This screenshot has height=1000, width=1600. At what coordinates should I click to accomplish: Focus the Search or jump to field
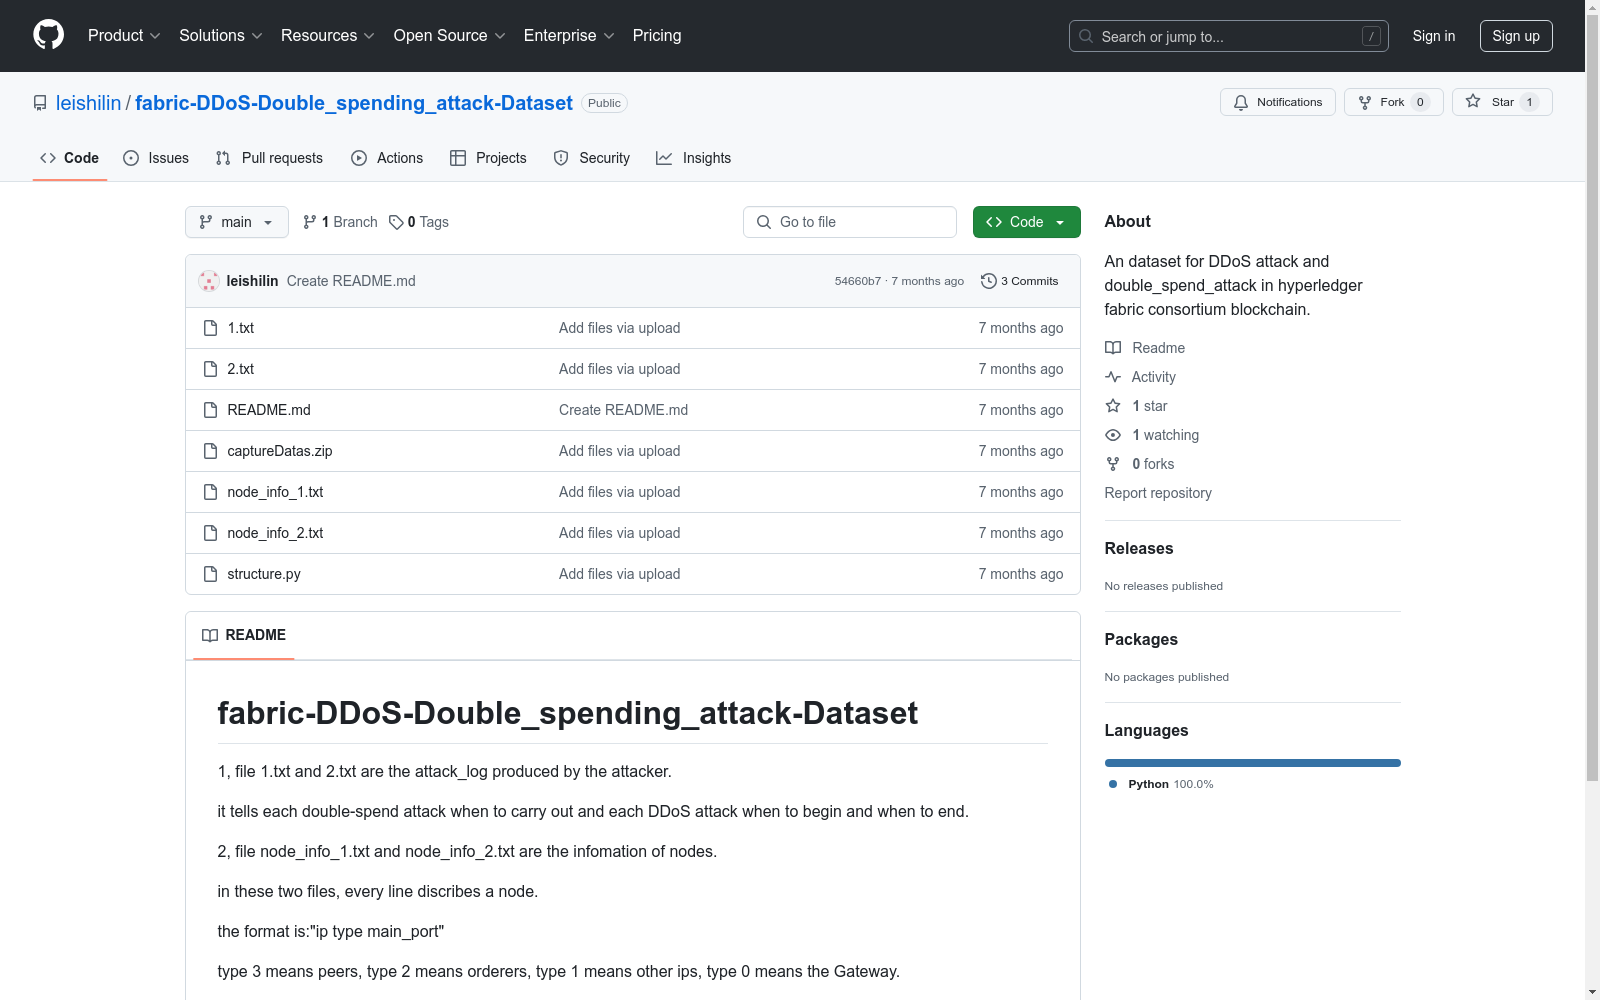[1229, 36]
